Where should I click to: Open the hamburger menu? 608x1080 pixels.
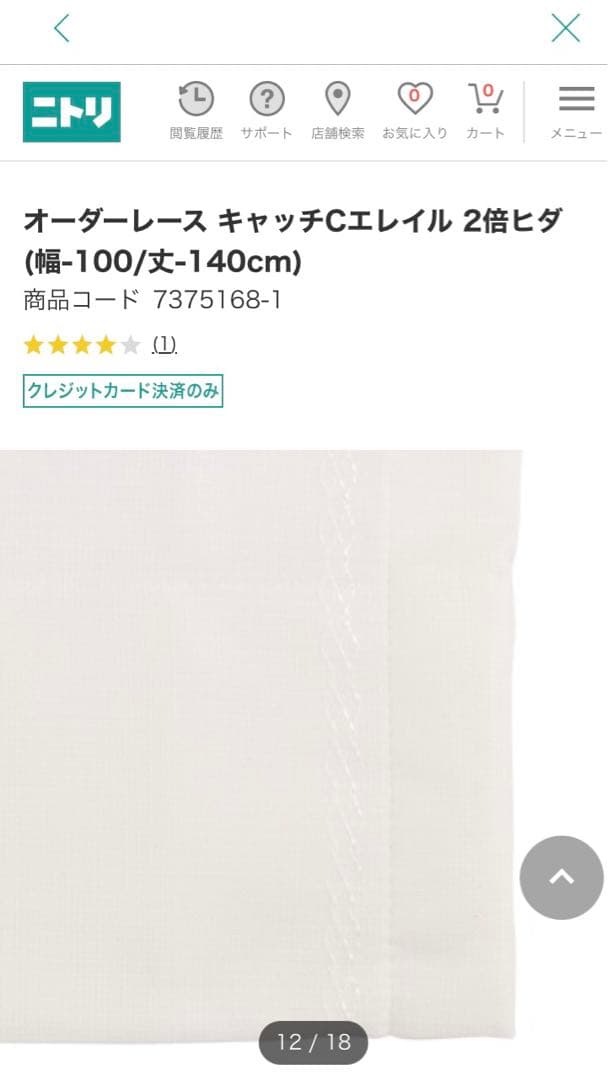pos(576,98)
